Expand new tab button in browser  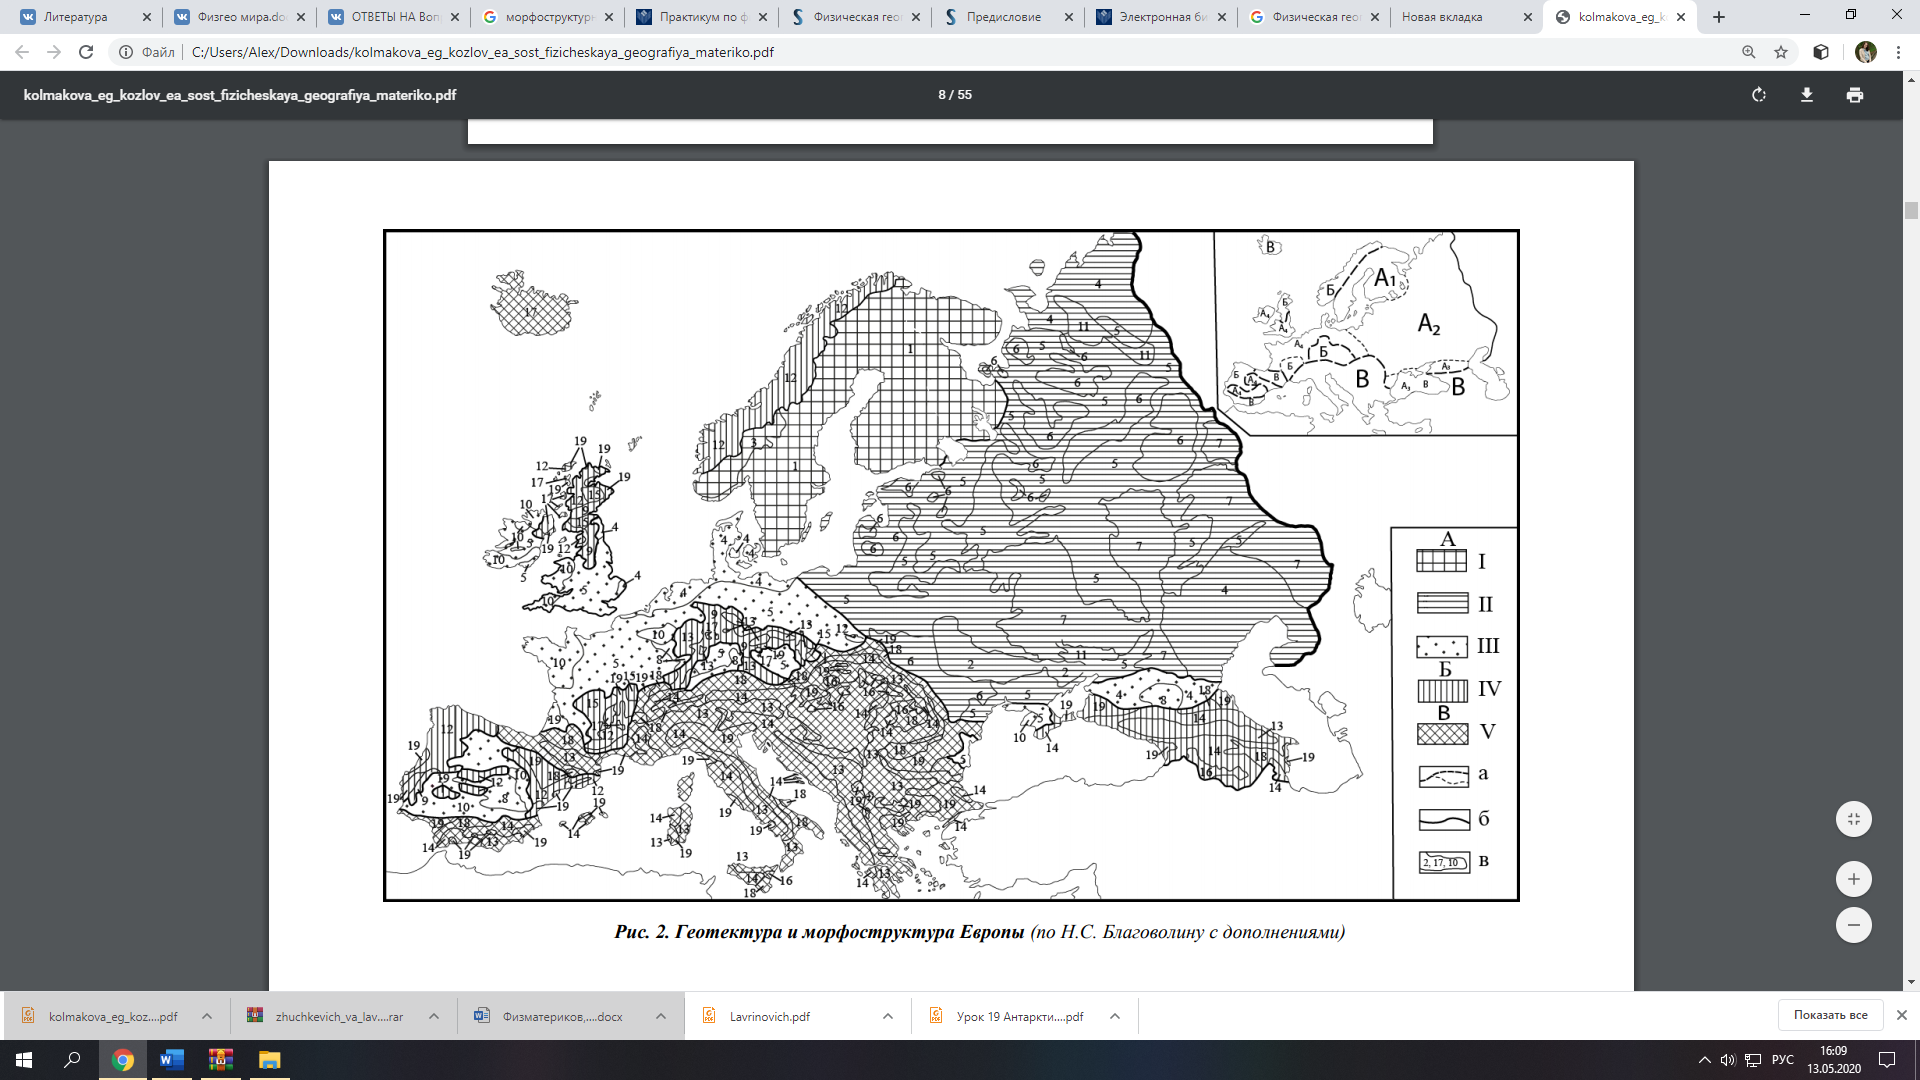click(x=1718, y=16)
